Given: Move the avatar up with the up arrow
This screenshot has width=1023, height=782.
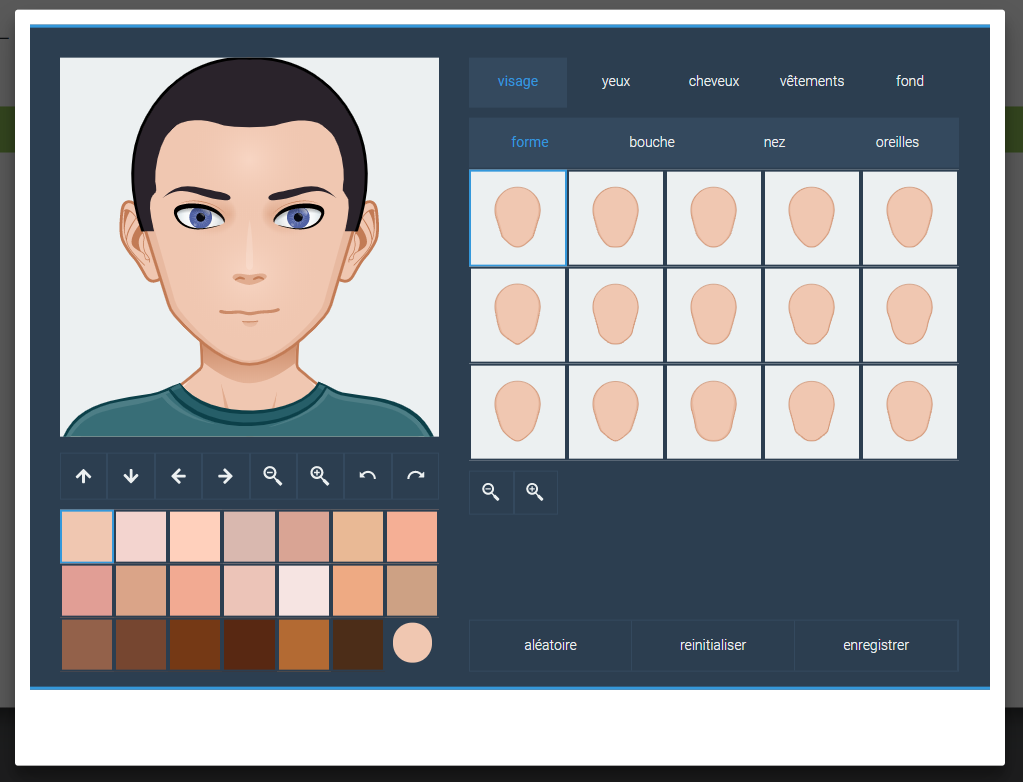Looking at the screenshot, I should click(84, 476).
